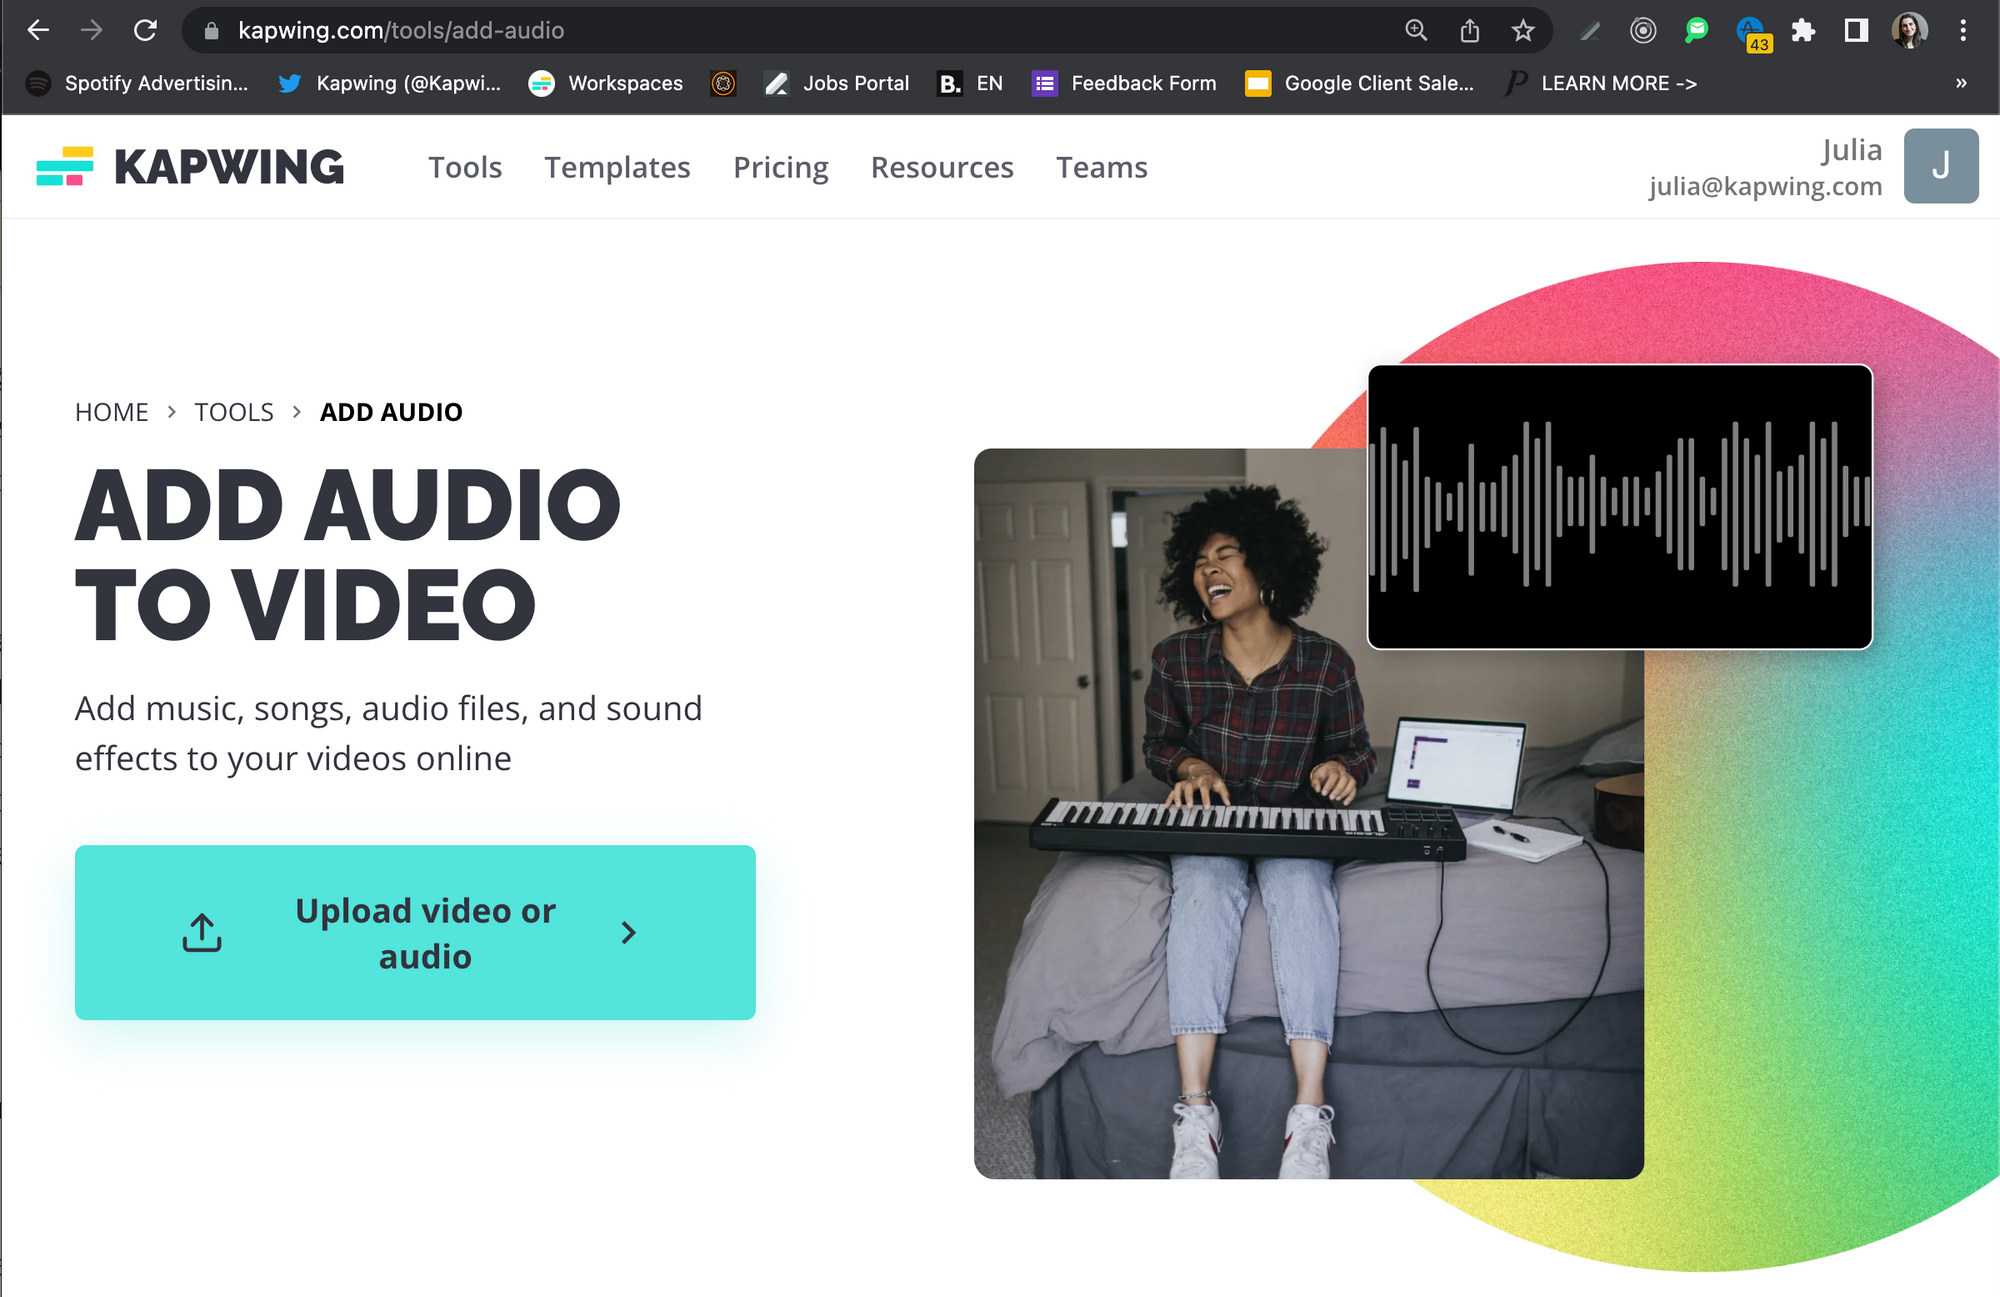Open the Resources navigation menu
Screen dimensions: 2000x1297
(x=942, y=167)
